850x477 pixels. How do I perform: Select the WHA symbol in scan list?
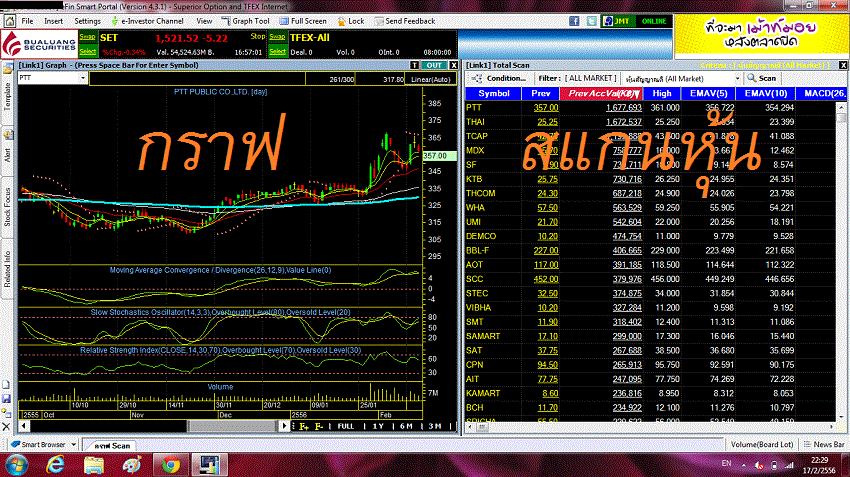click(x=475, y=208)
